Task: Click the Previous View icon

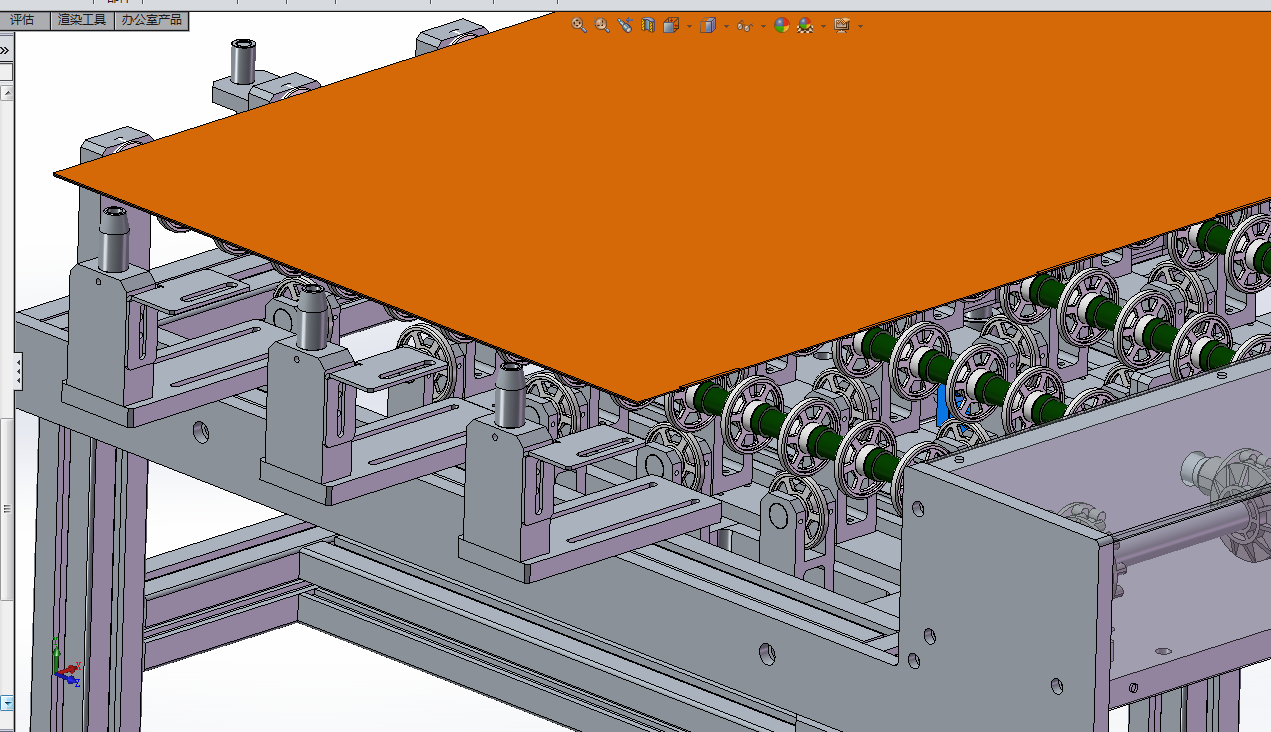Action: [x=625, y=26]
